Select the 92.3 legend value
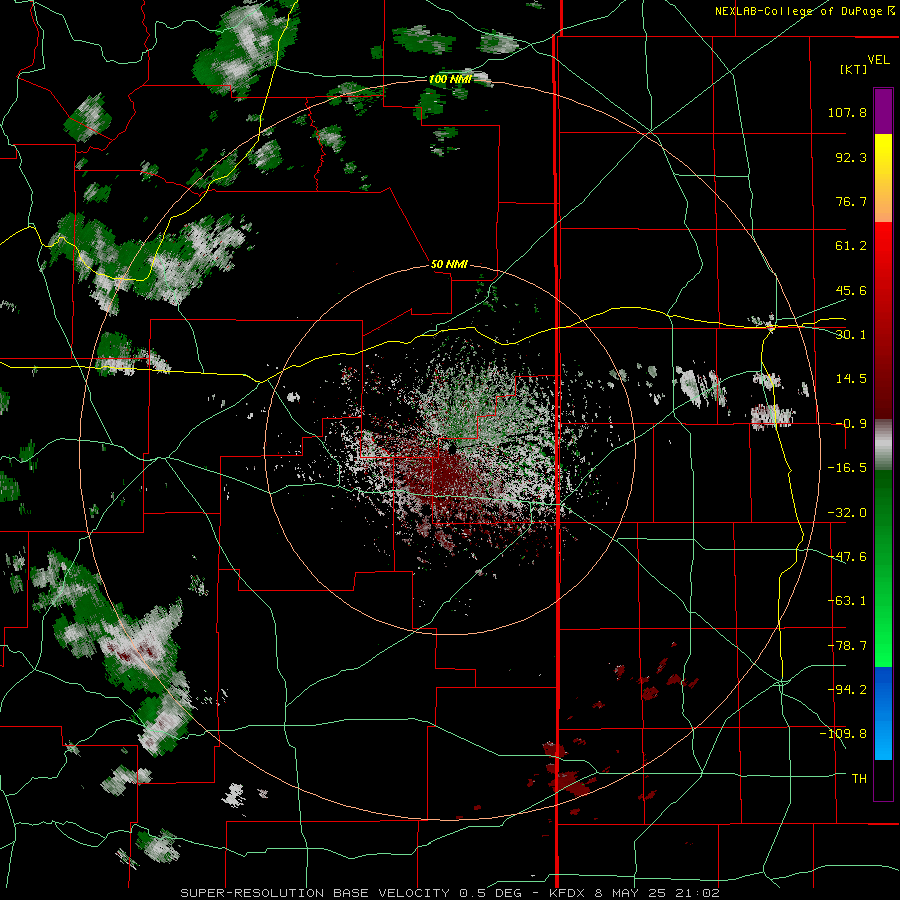 pos(851,157)
